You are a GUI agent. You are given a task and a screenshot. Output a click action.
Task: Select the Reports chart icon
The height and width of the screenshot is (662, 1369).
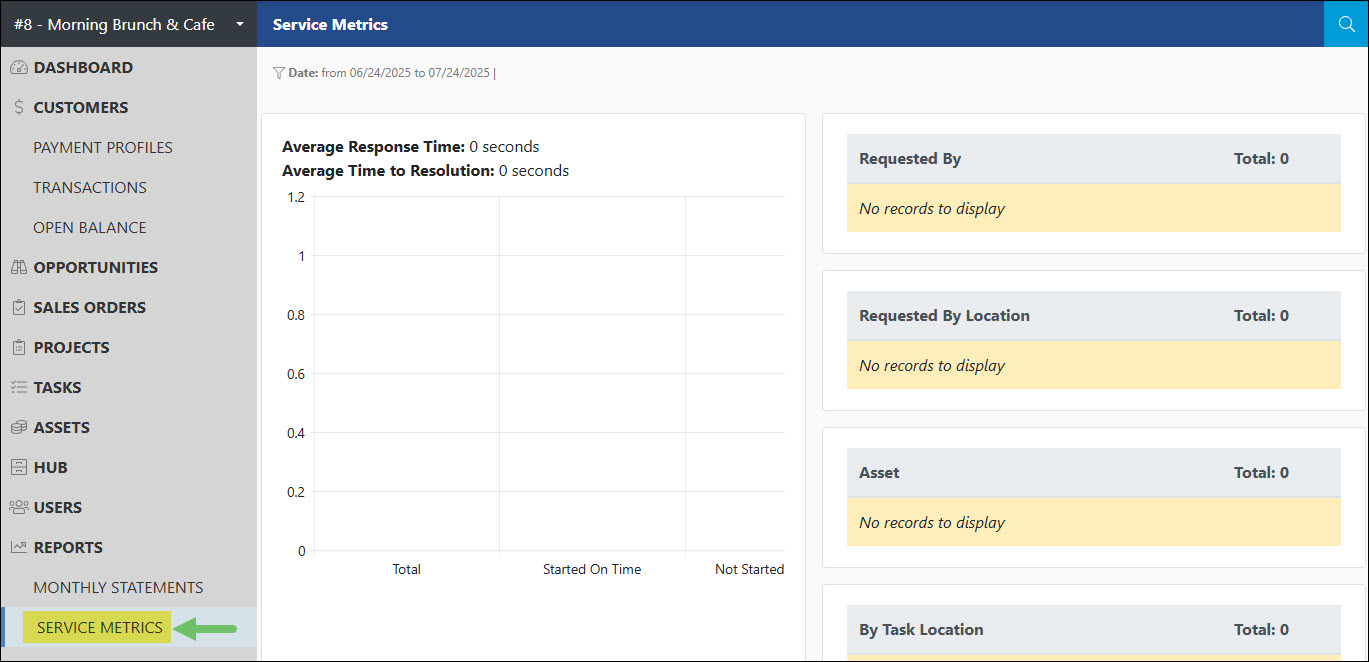click(x=20, y=547)
